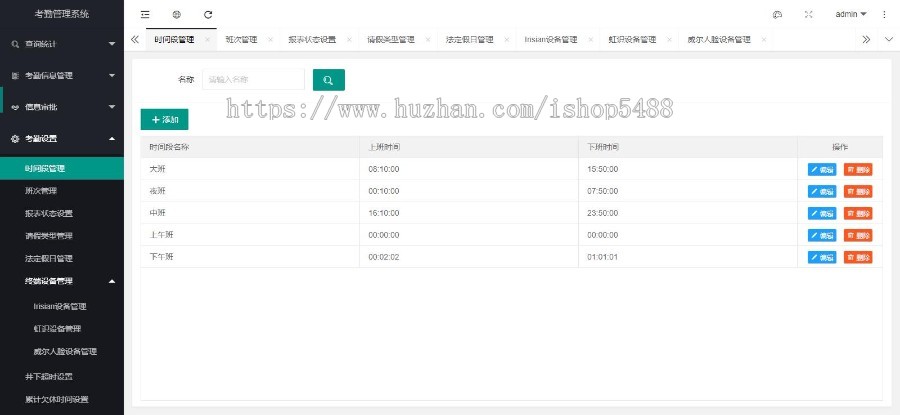Edit the 下午班 row
900x415 pixels.
pos(822,257)
